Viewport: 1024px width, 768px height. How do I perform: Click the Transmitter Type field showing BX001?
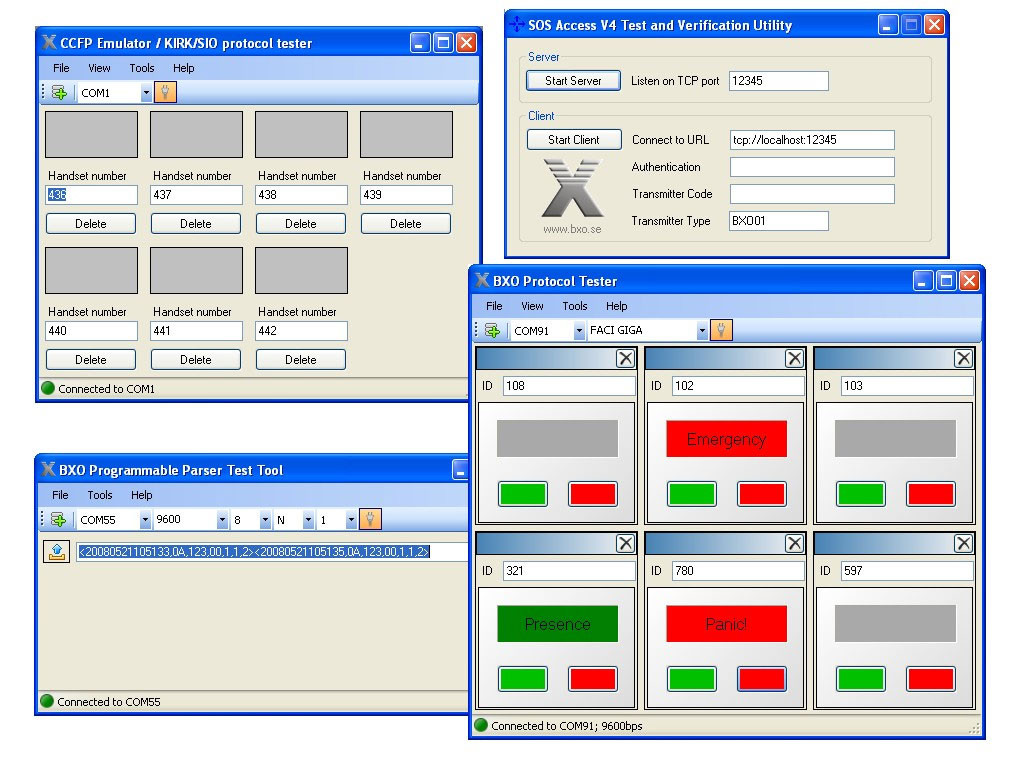pyautogui.click(x=778, y=221)
